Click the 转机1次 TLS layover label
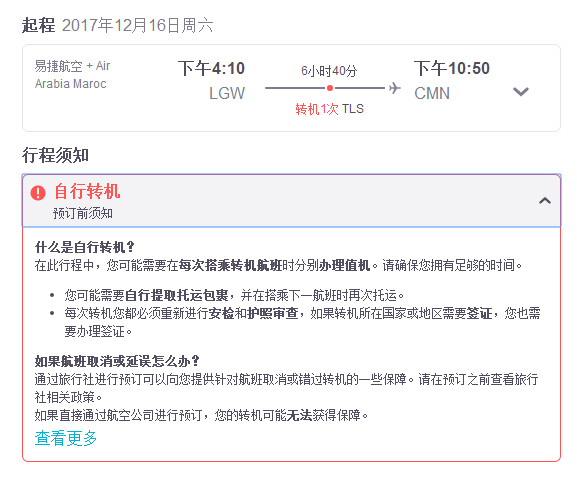 (x=329, y=109)
